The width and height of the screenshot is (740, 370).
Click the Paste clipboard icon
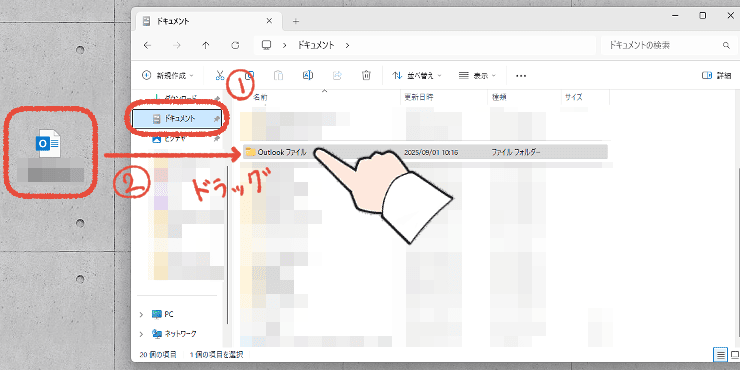[278, 75]
